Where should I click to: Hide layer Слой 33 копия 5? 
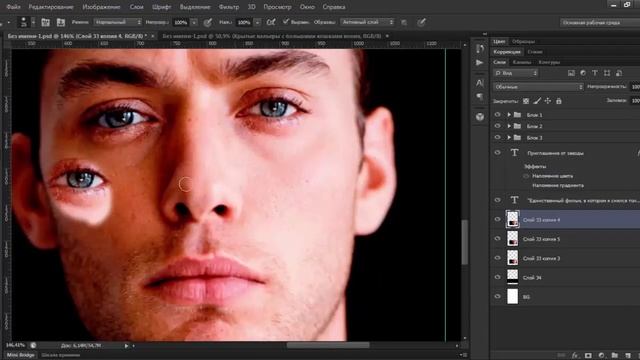498,239
